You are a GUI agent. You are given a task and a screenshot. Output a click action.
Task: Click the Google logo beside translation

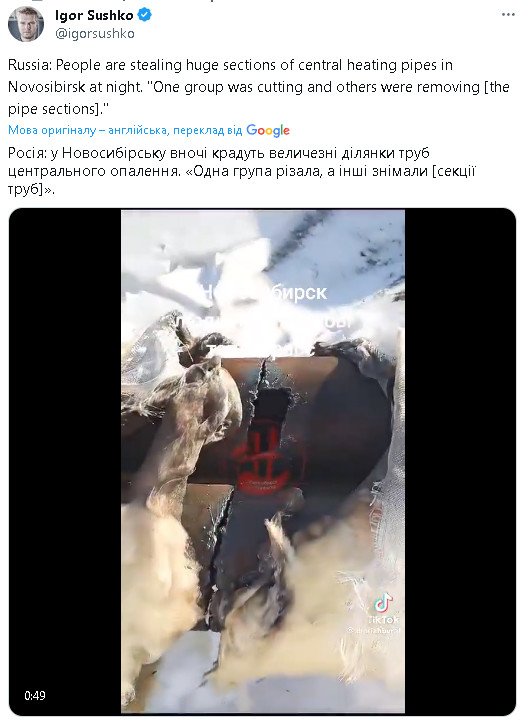(x=268, y=130)
